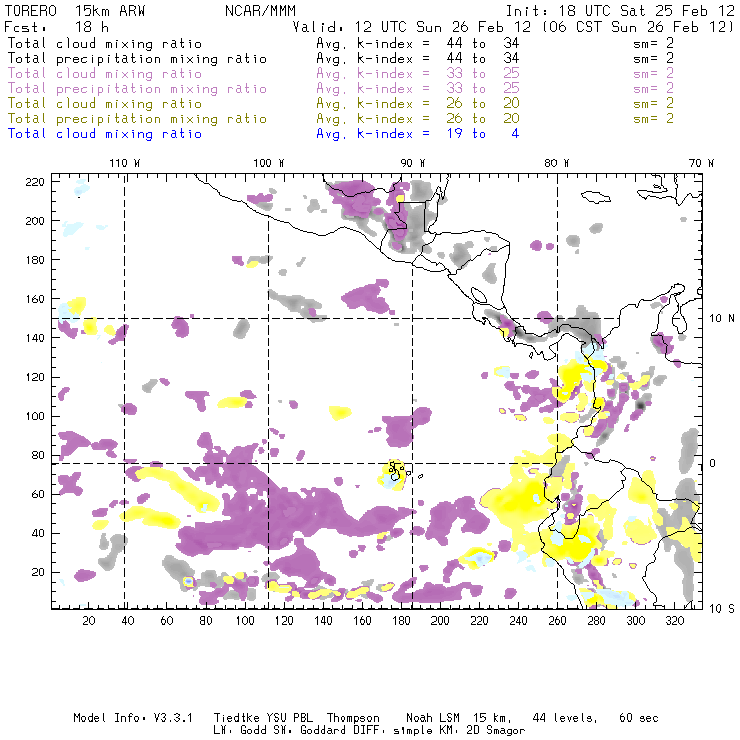This screenshot has height=740, width=740.
Task: Select black "Total cloud mixing ratio" legend label
Action: [105, 43]
